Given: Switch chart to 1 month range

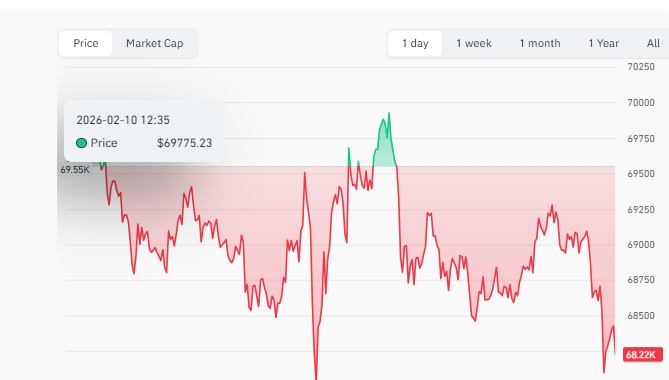Looking at the screenshot, I should 540,43.
